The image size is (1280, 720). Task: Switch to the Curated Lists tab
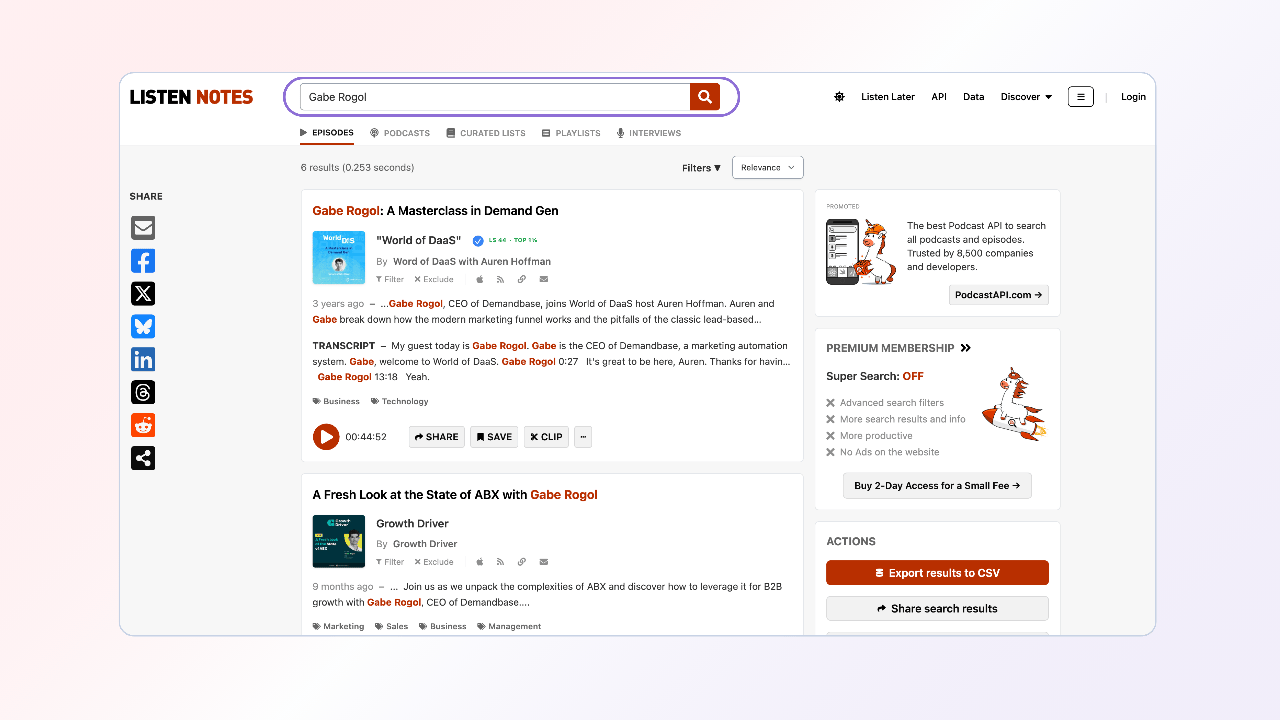tap(486, 133)
